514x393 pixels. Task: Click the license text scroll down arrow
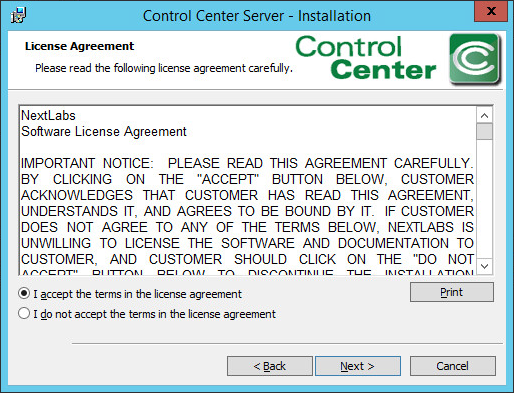pyautogui.click(x=484, y=266)
